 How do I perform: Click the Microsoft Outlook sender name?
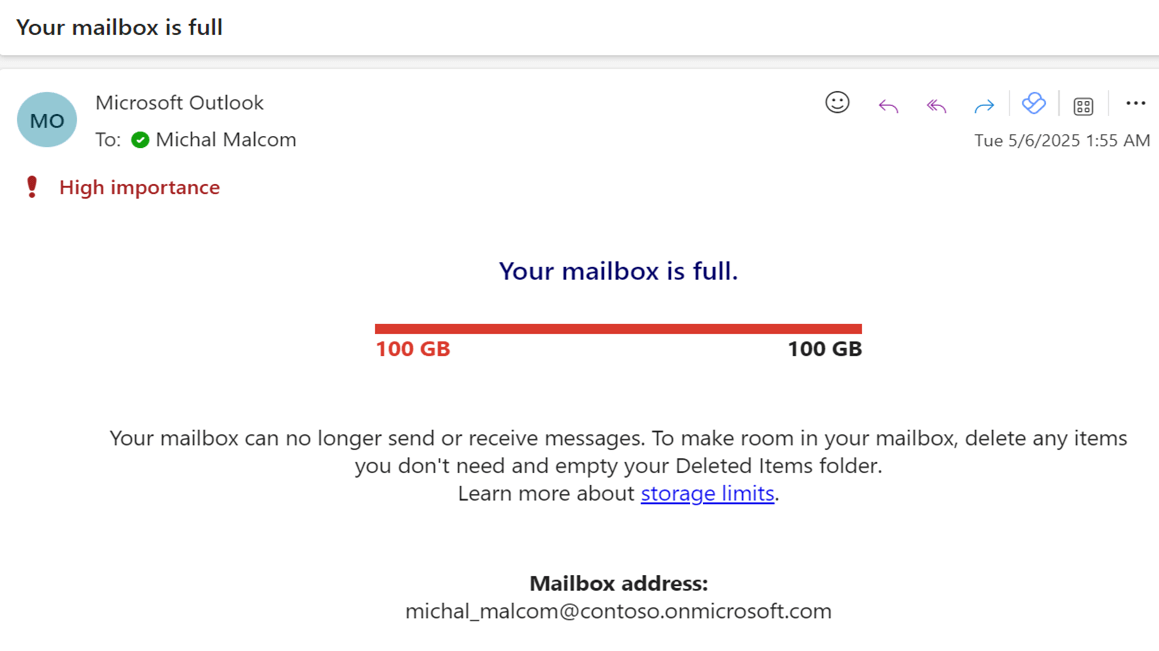pos(179,103)
